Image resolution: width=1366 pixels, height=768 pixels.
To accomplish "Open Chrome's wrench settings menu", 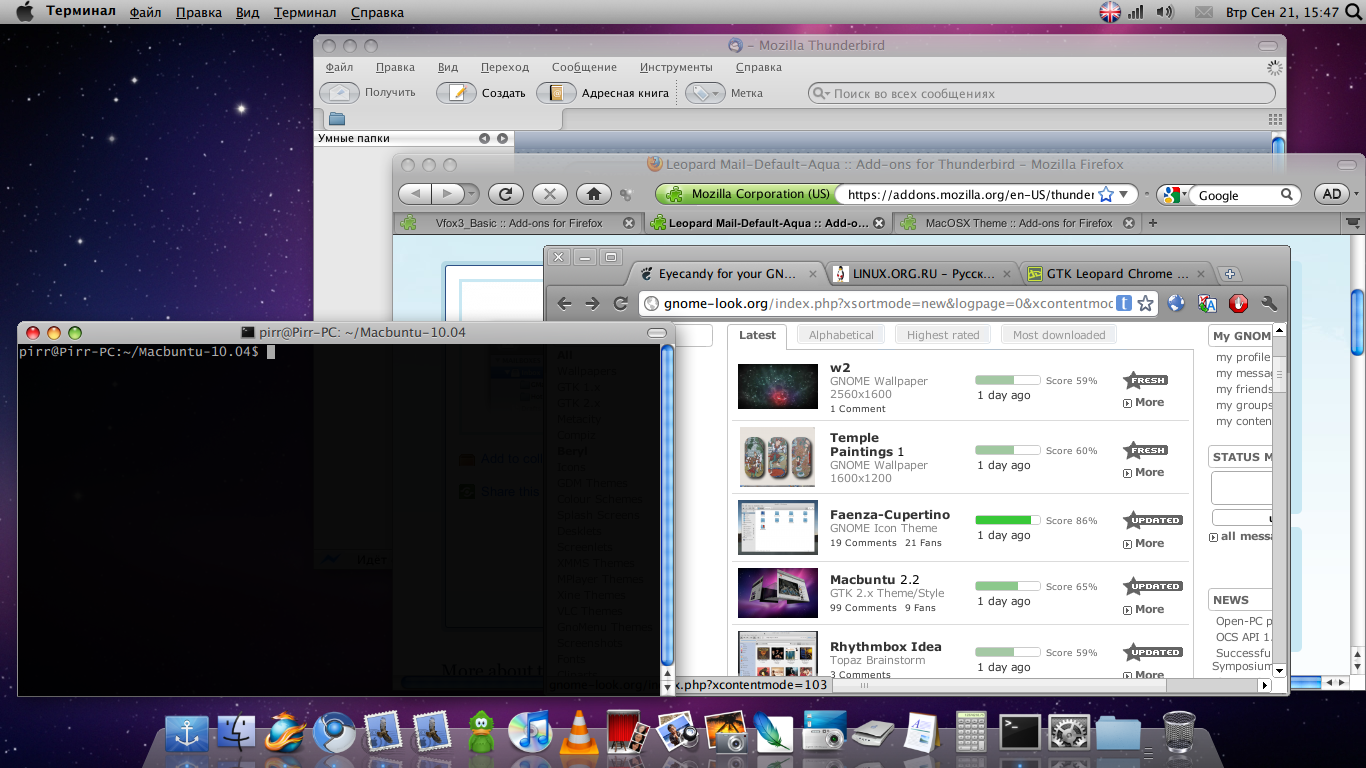I will (1270, 303).
